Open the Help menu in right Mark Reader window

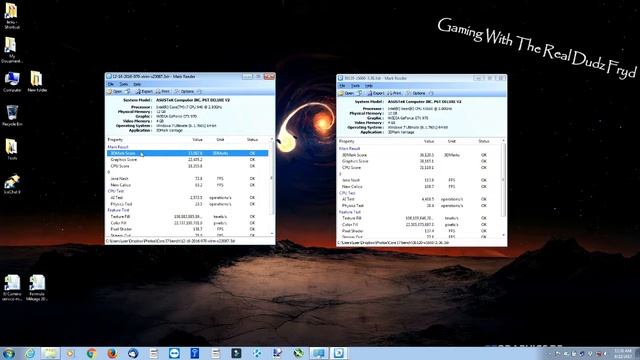click(x=369, y=86)
